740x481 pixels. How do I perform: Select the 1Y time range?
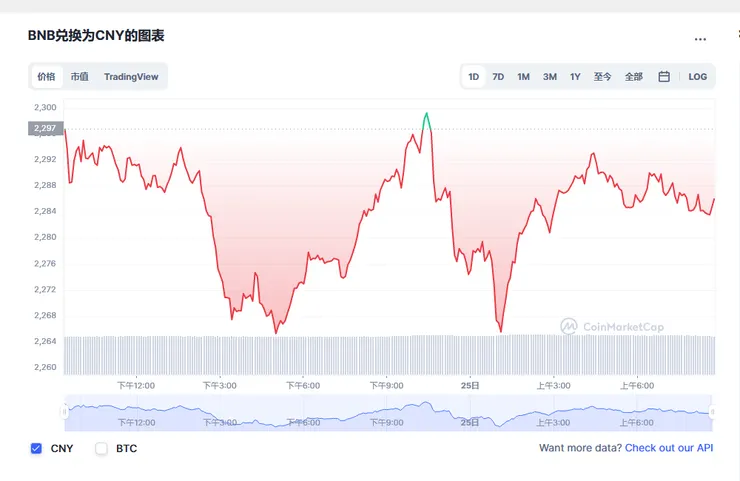tap(575, 77)
